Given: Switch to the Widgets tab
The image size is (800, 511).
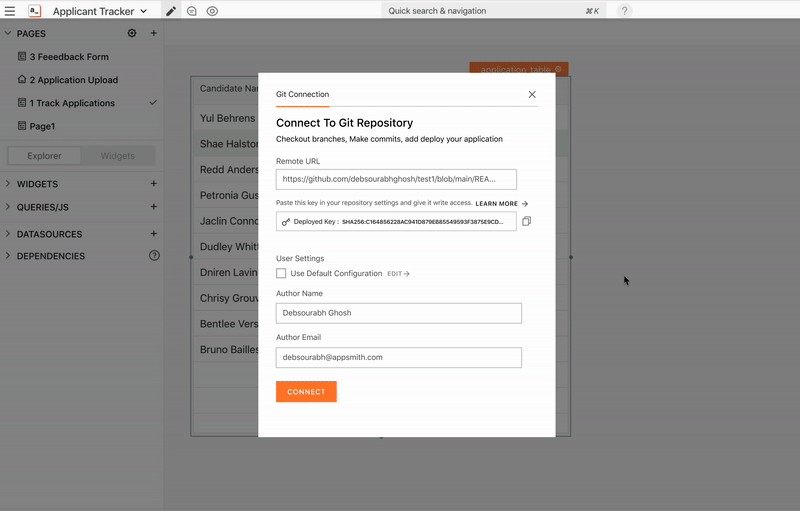Looking at the screenshot, I should pos(118,156).
